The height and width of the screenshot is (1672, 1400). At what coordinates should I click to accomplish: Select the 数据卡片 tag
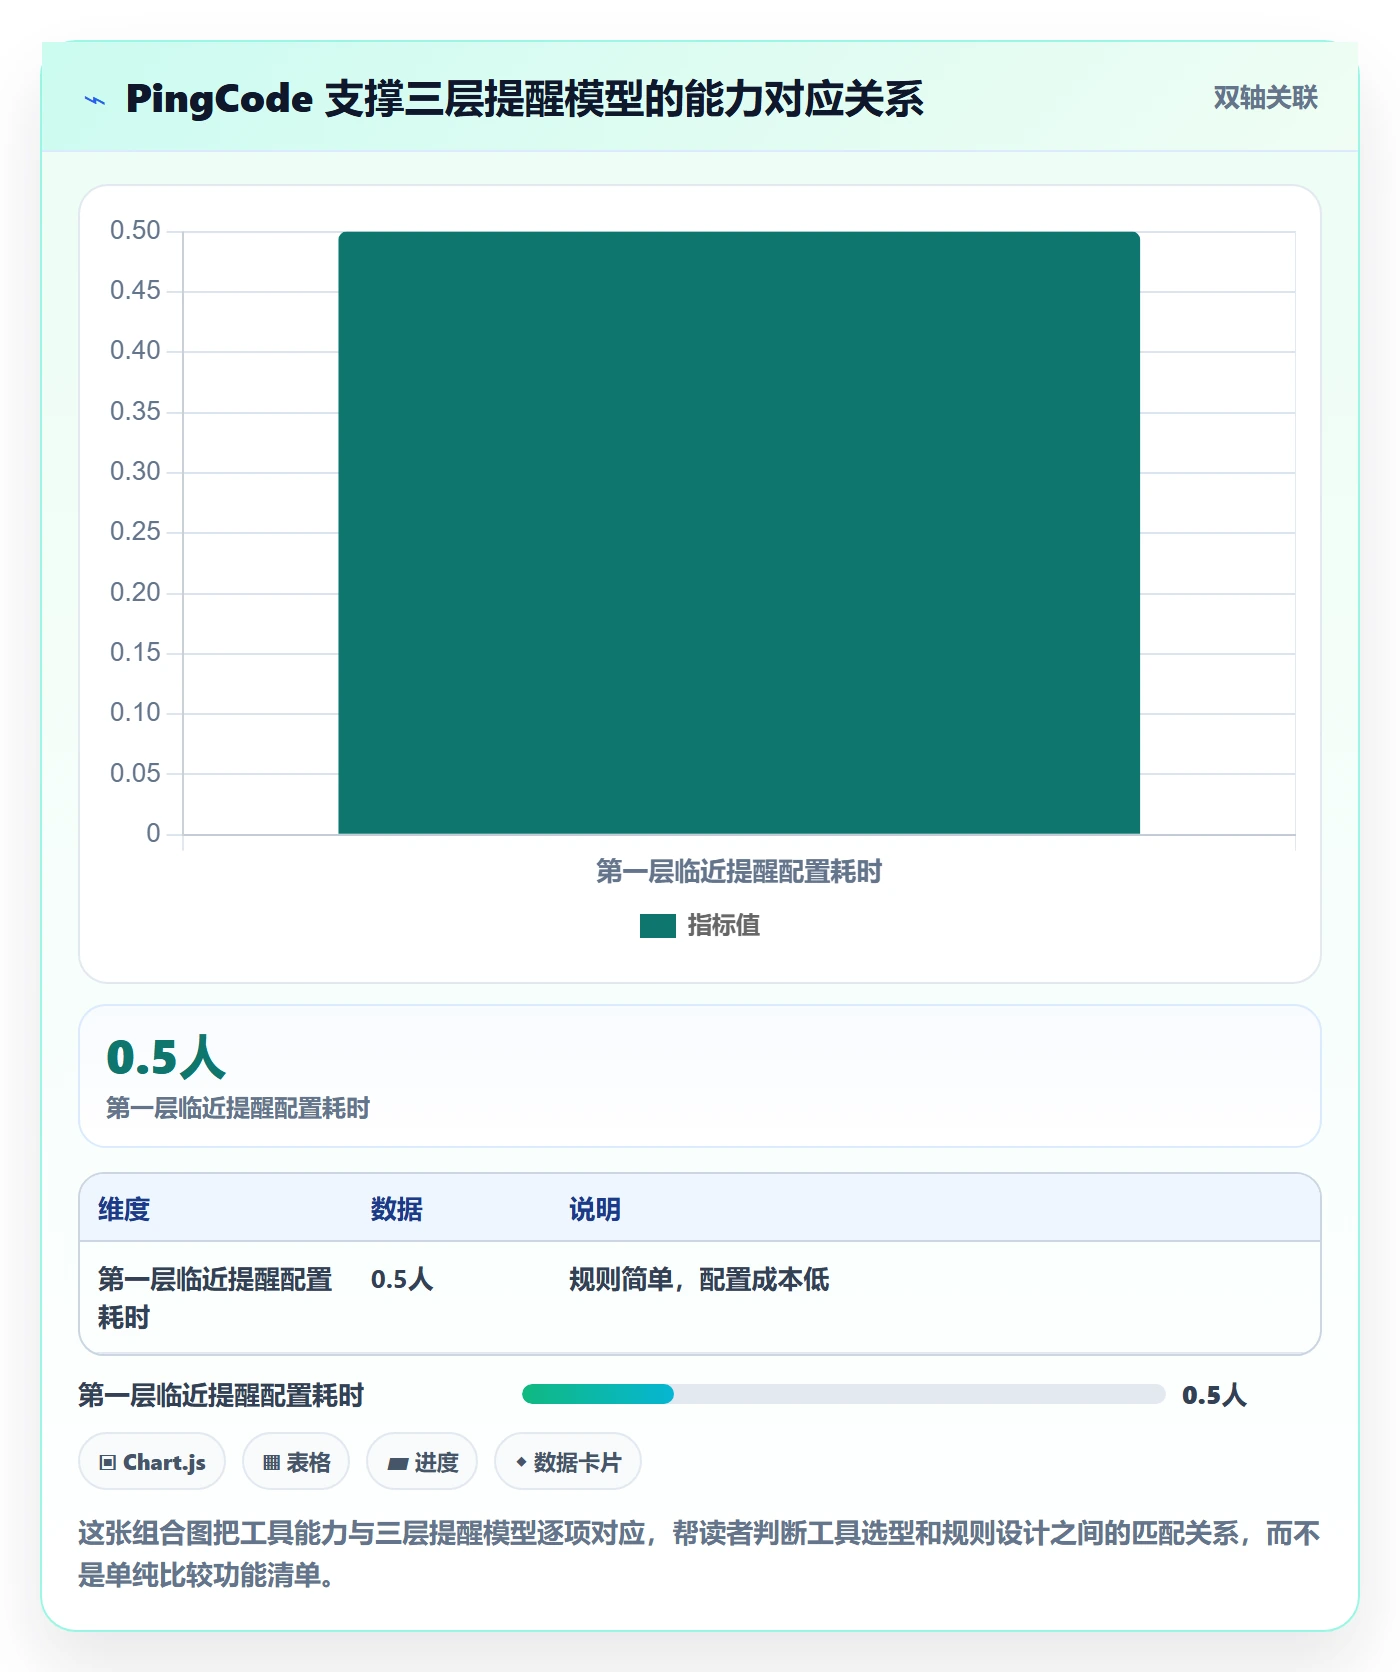pyautogui.click(x=568, y=1462)
